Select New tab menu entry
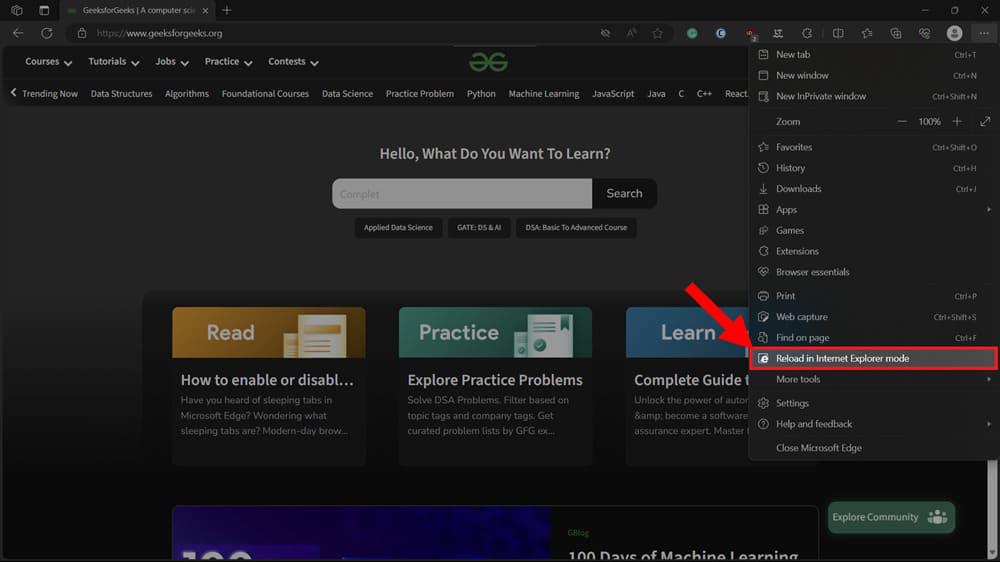The image size is (1000, 562). point(872,54)
